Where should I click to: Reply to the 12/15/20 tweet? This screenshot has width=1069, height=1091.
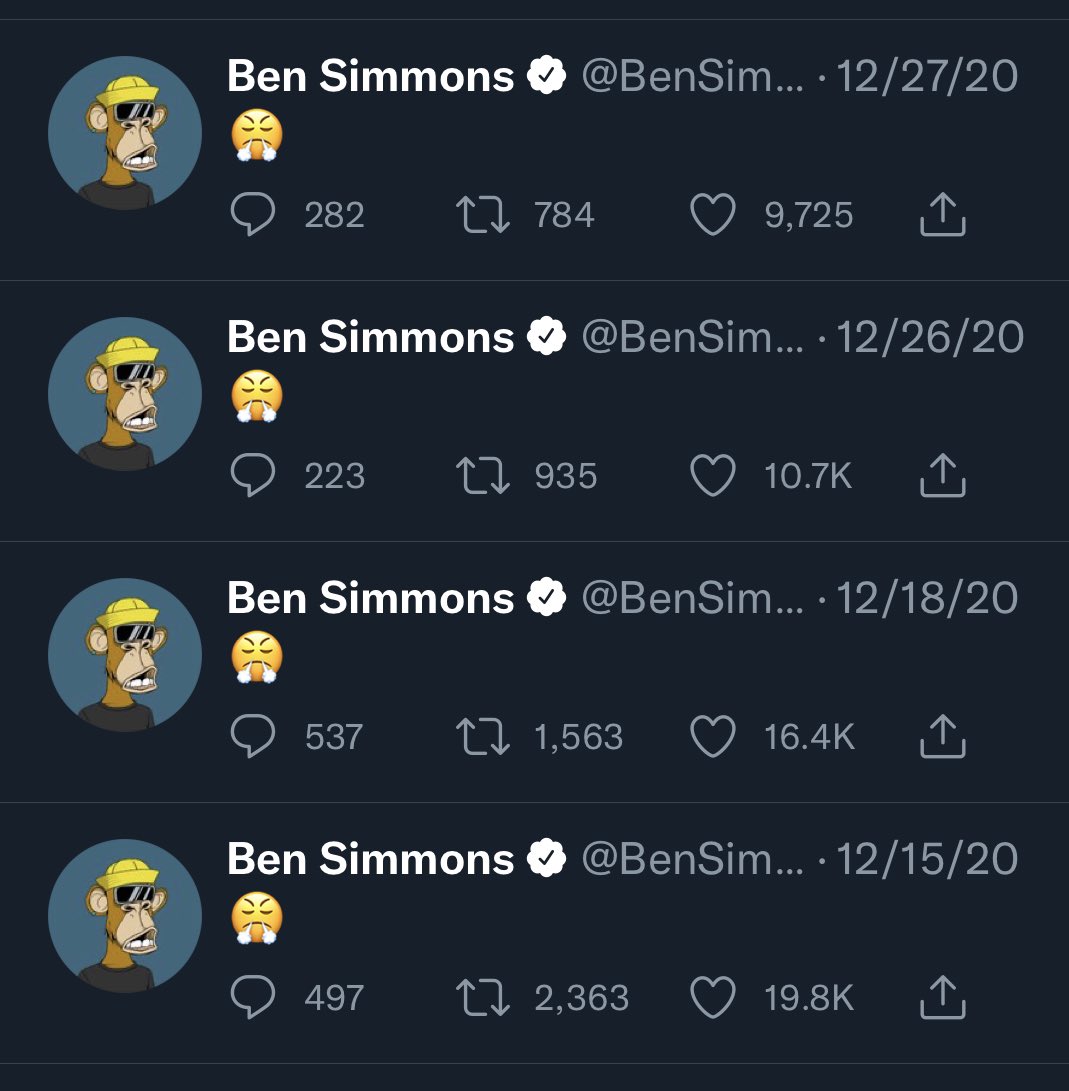[254, 998]
